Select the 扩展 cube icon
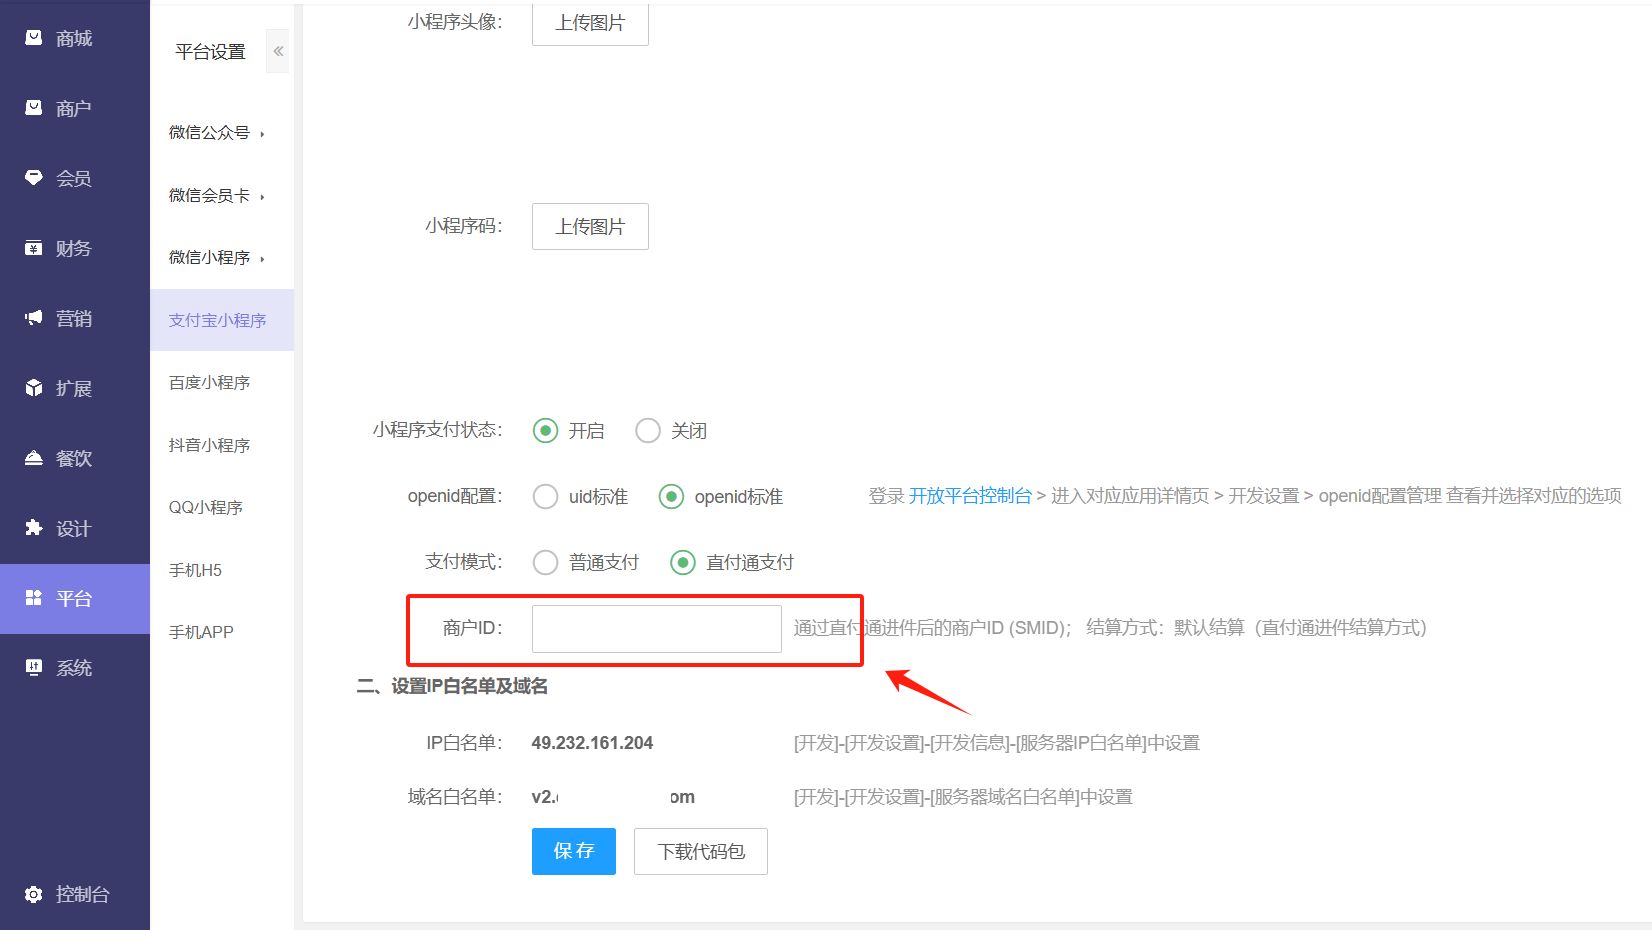The image size is (1652, 930). click(34, 388)
